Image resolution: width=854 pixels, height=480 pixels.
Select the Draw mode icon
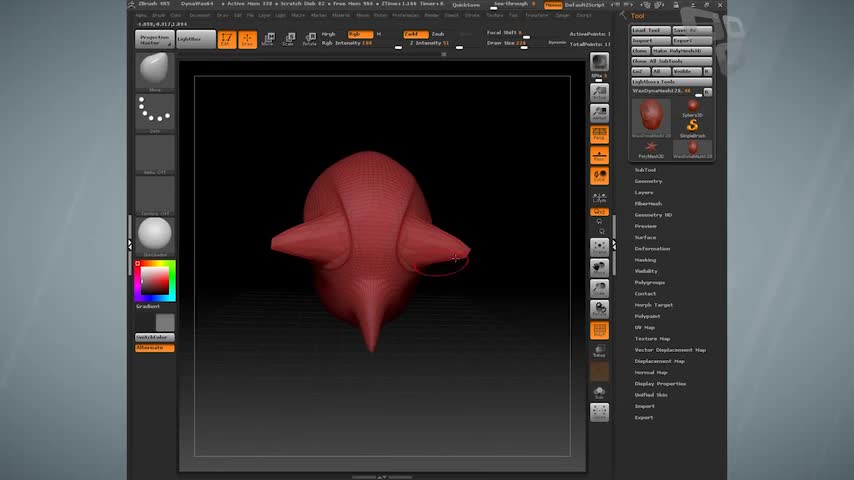pyautogui.click(x=246, y=40)
